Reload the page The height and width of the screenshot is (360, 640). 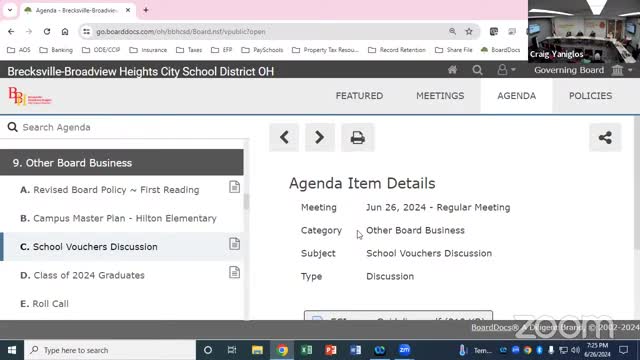47,31
